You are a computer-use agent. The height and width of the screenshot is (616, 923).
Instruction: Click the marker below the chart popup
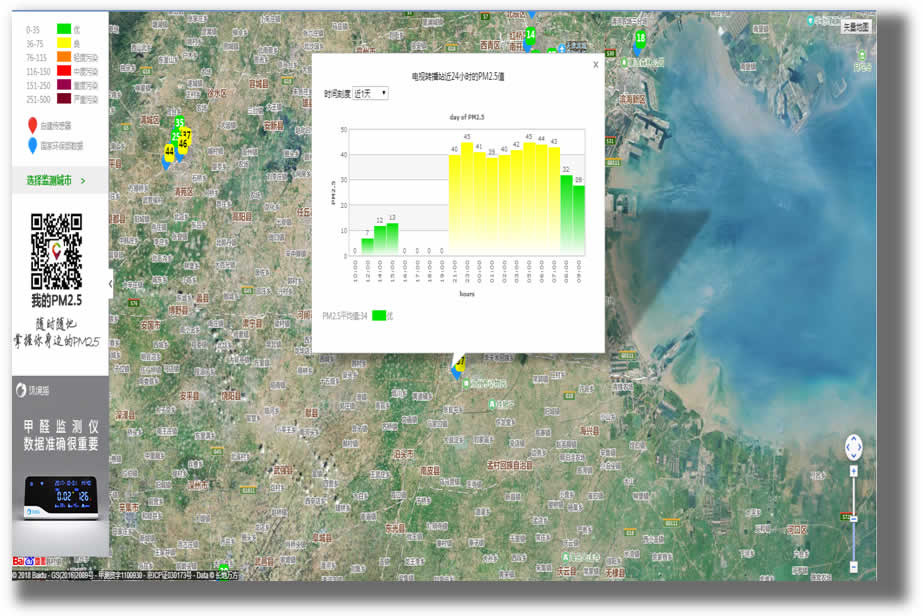pos(459,366)
